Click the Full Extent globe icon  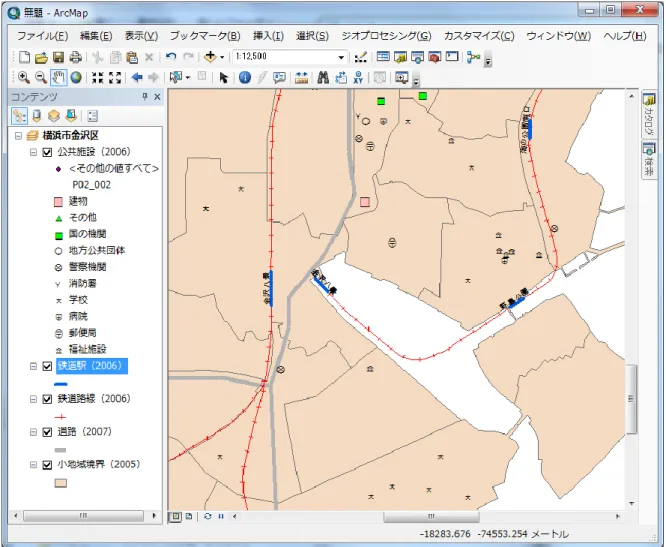[x=76, y=77]
